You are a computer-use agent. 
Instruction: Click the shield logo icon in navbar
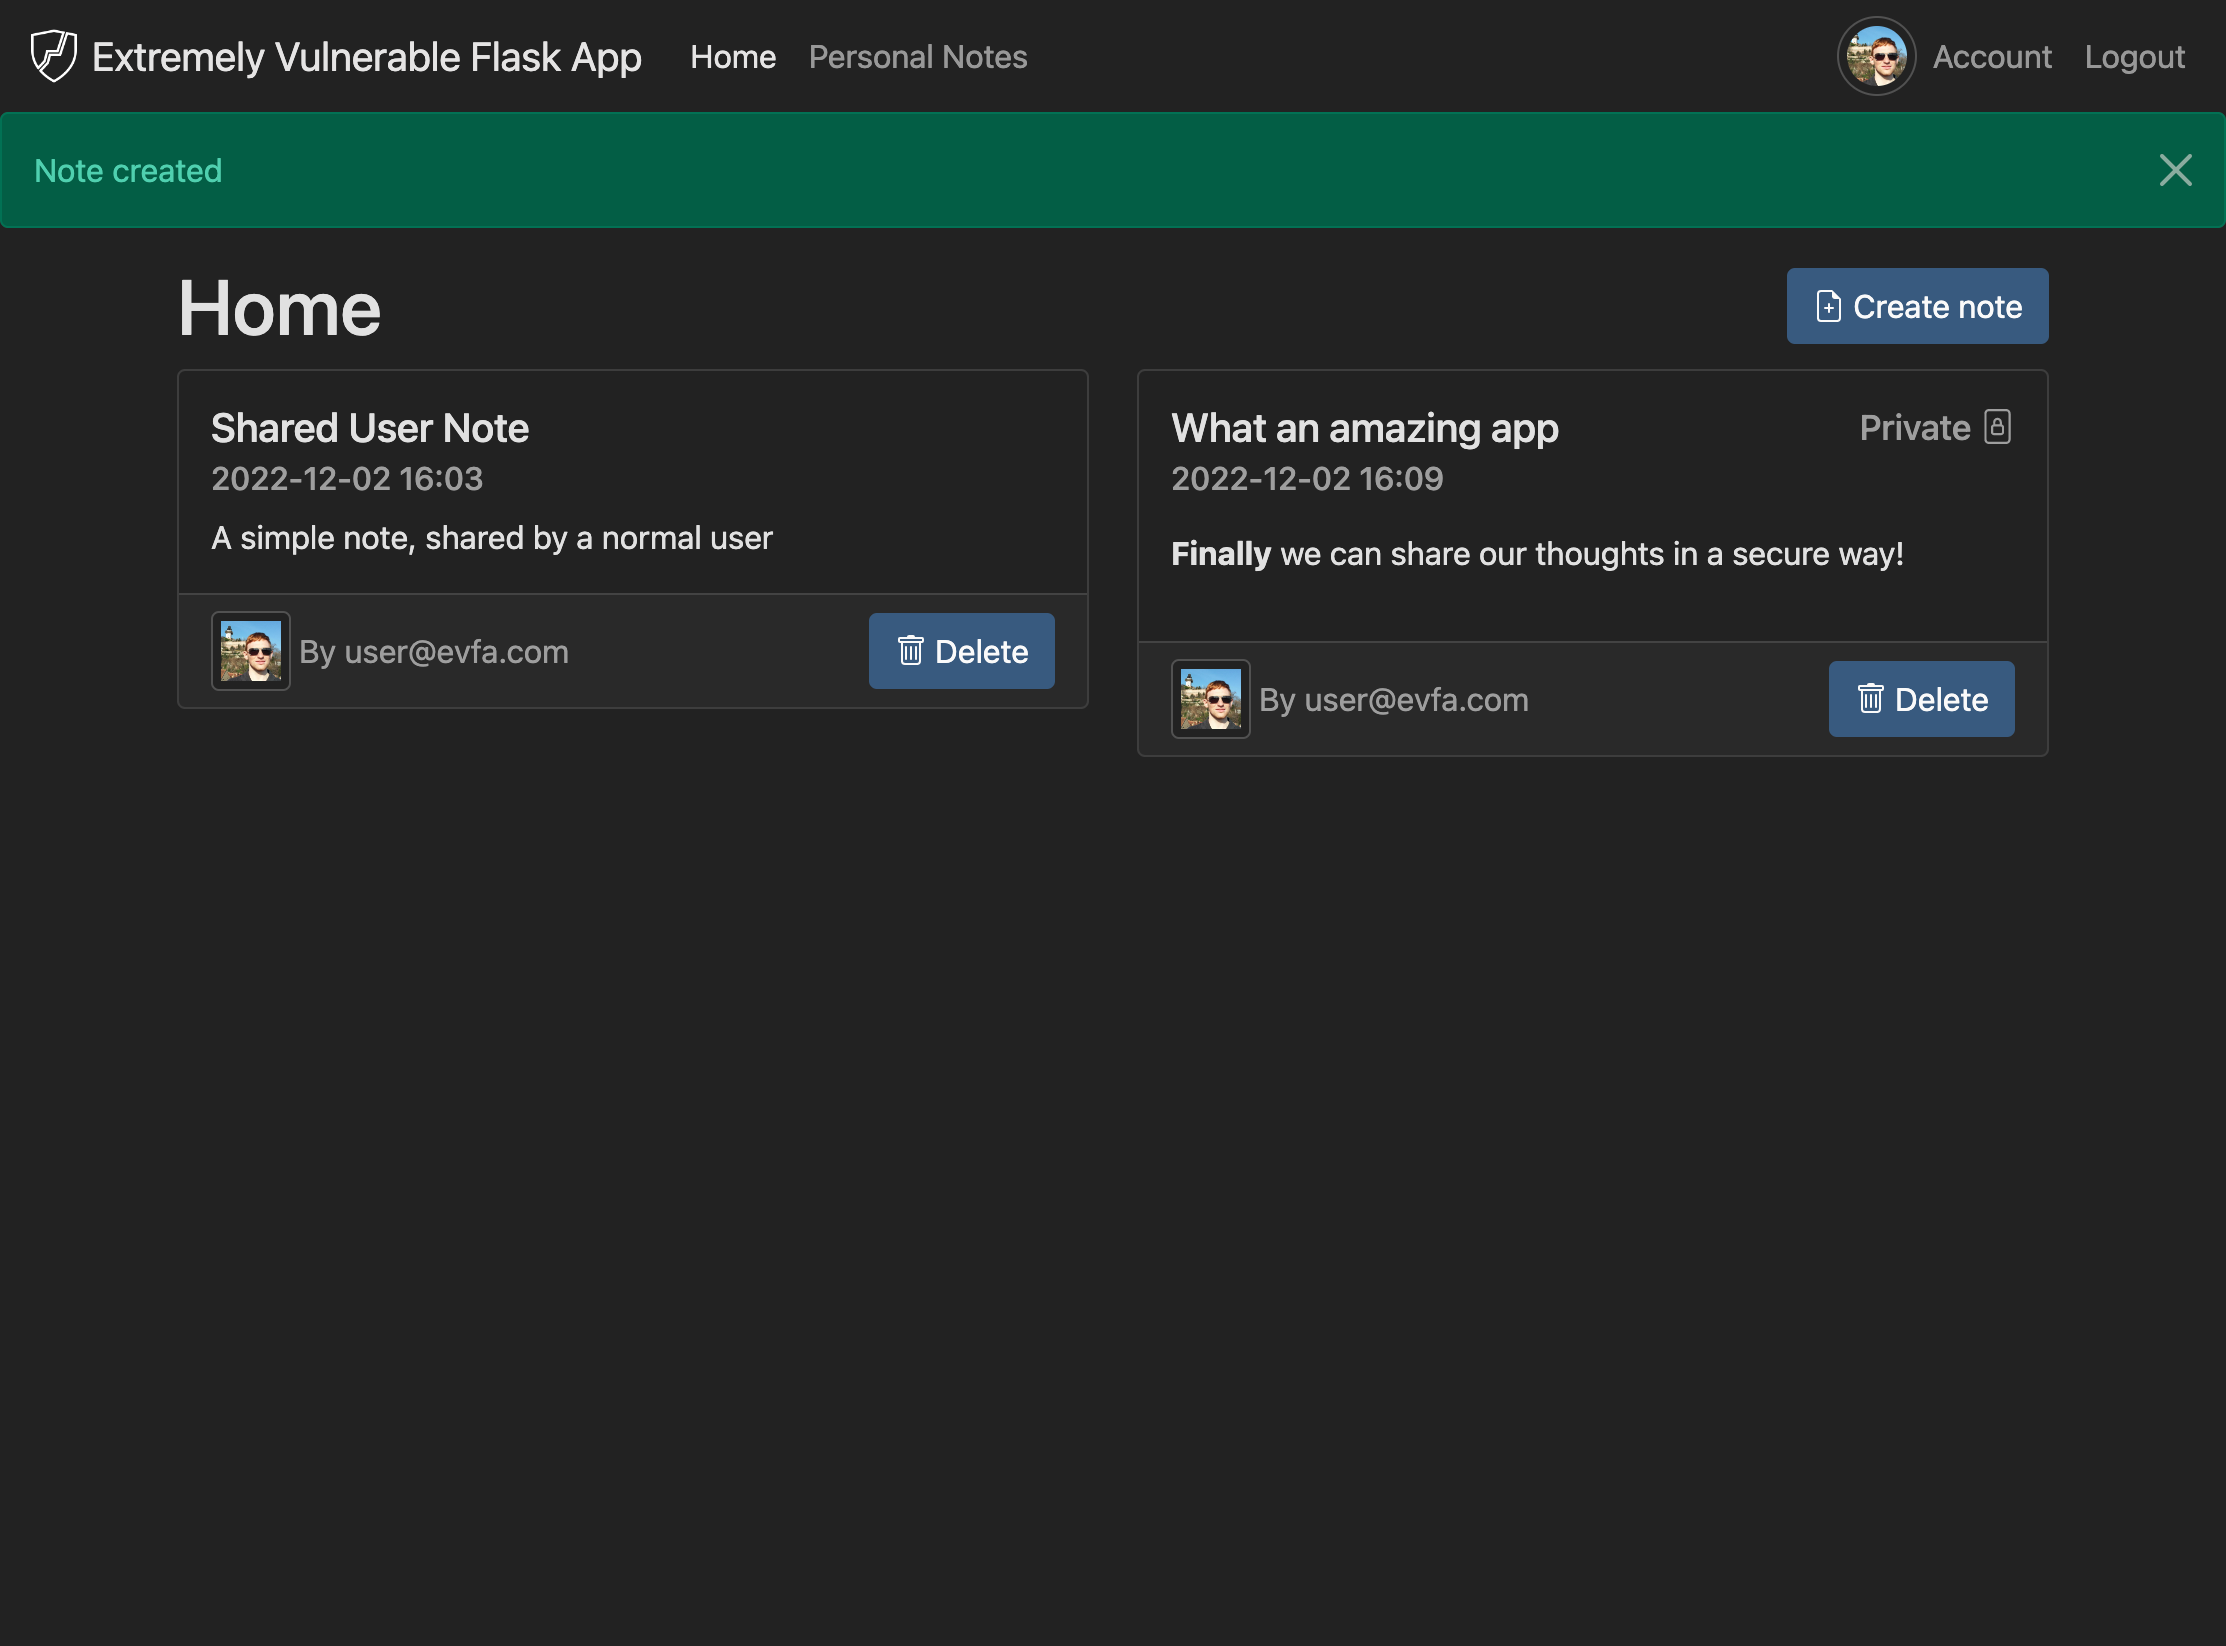pyautogui.click(x=53, y=56)
